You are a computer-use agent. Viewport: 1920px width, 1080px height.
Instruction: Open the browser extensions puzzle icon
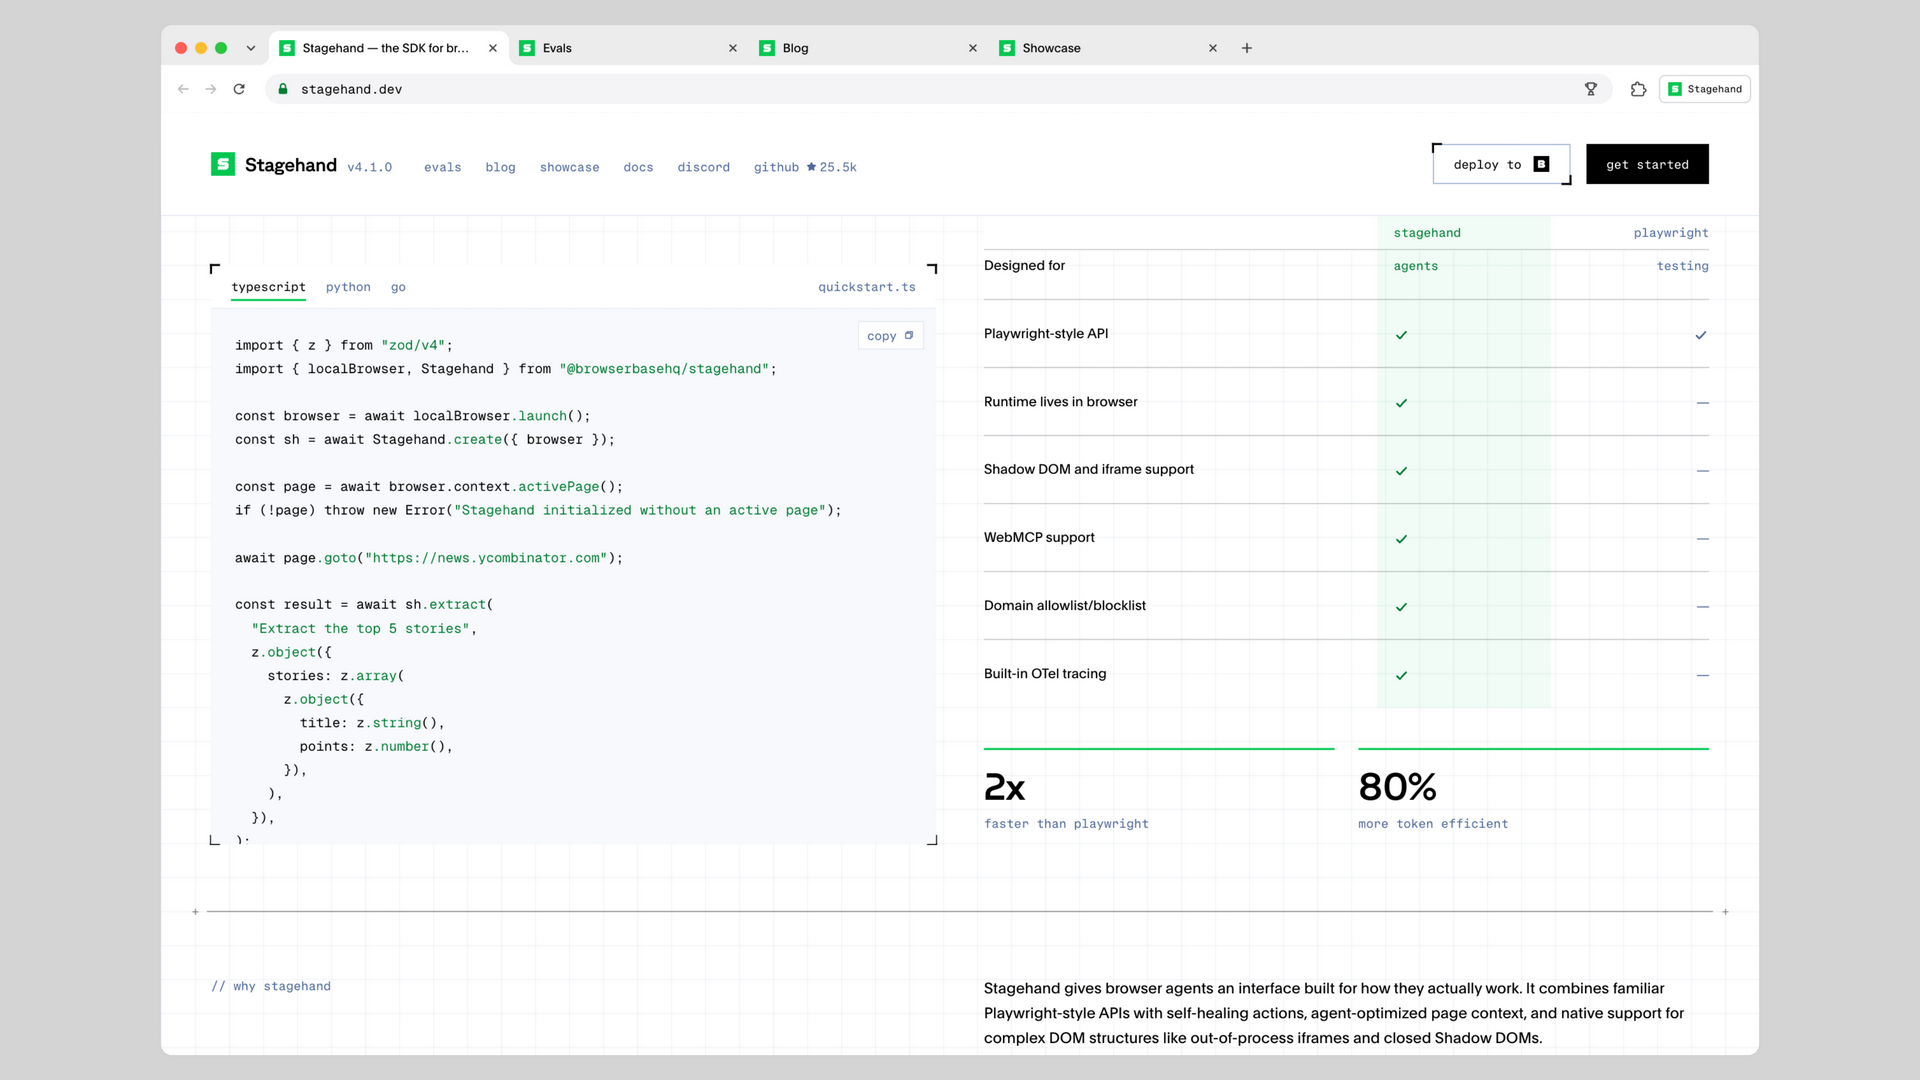coord(1638,89)
